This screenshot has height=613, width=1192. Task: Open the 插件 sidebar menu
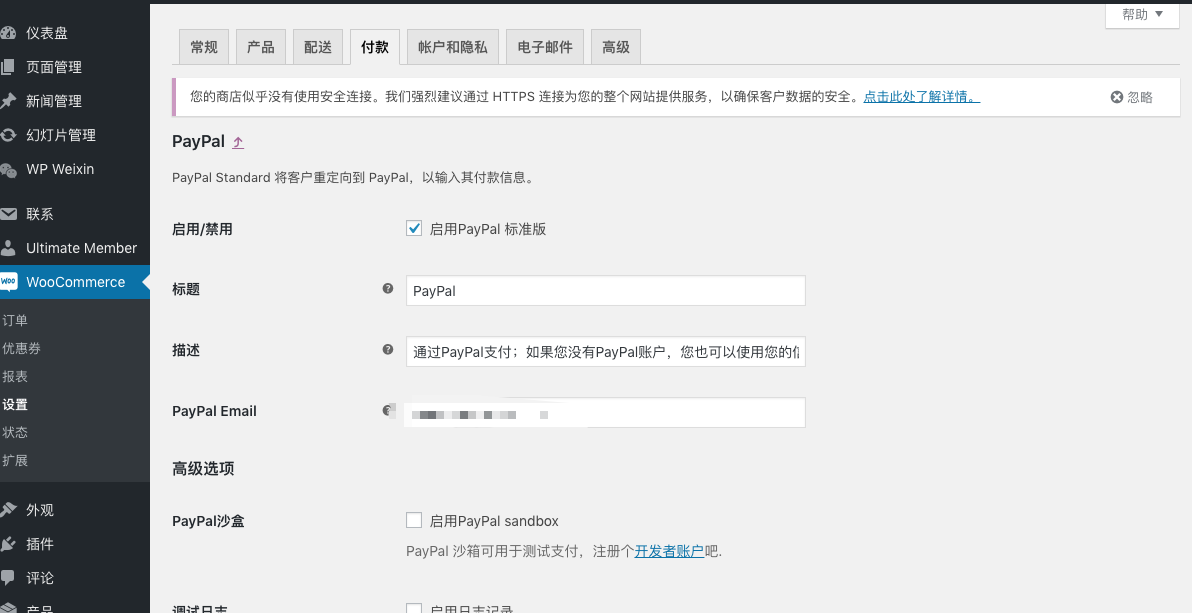pyautogui.click(x=40, y=544)
